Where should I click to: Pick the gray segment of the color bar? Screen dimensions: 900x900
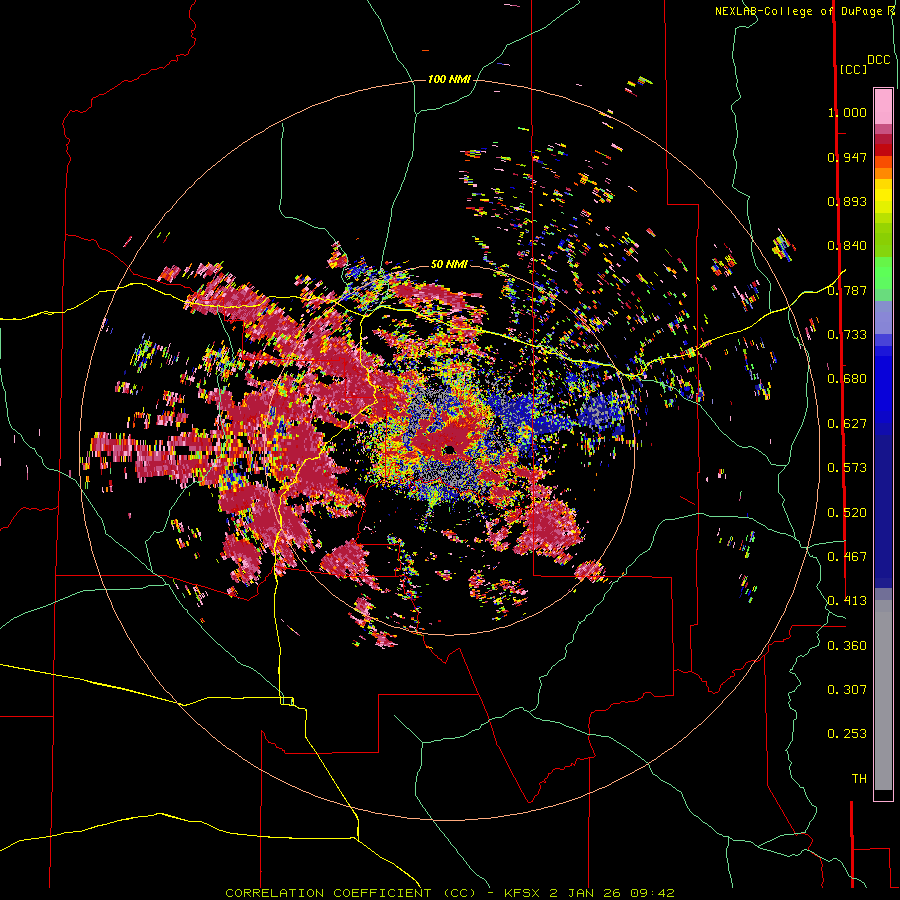[x=883, y=695]
